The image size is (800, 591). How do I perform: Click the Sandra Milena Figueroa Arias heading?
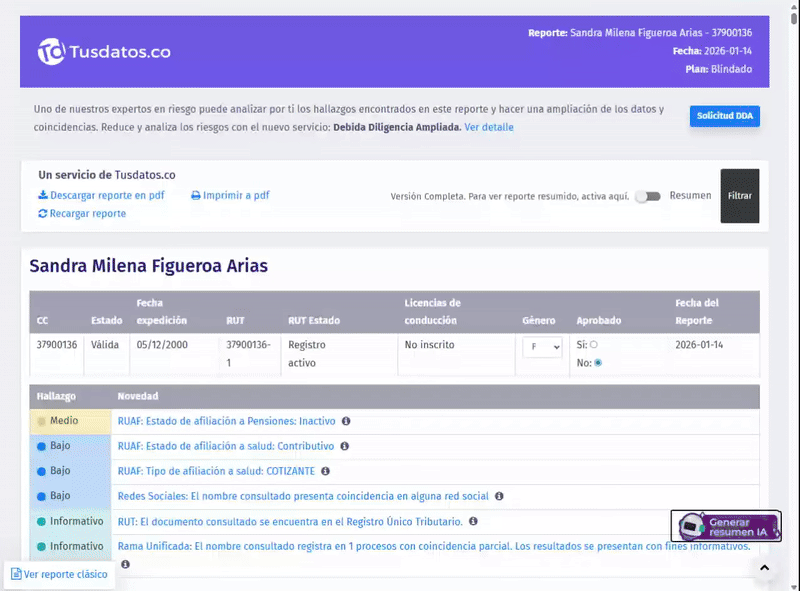pos(148,266)
